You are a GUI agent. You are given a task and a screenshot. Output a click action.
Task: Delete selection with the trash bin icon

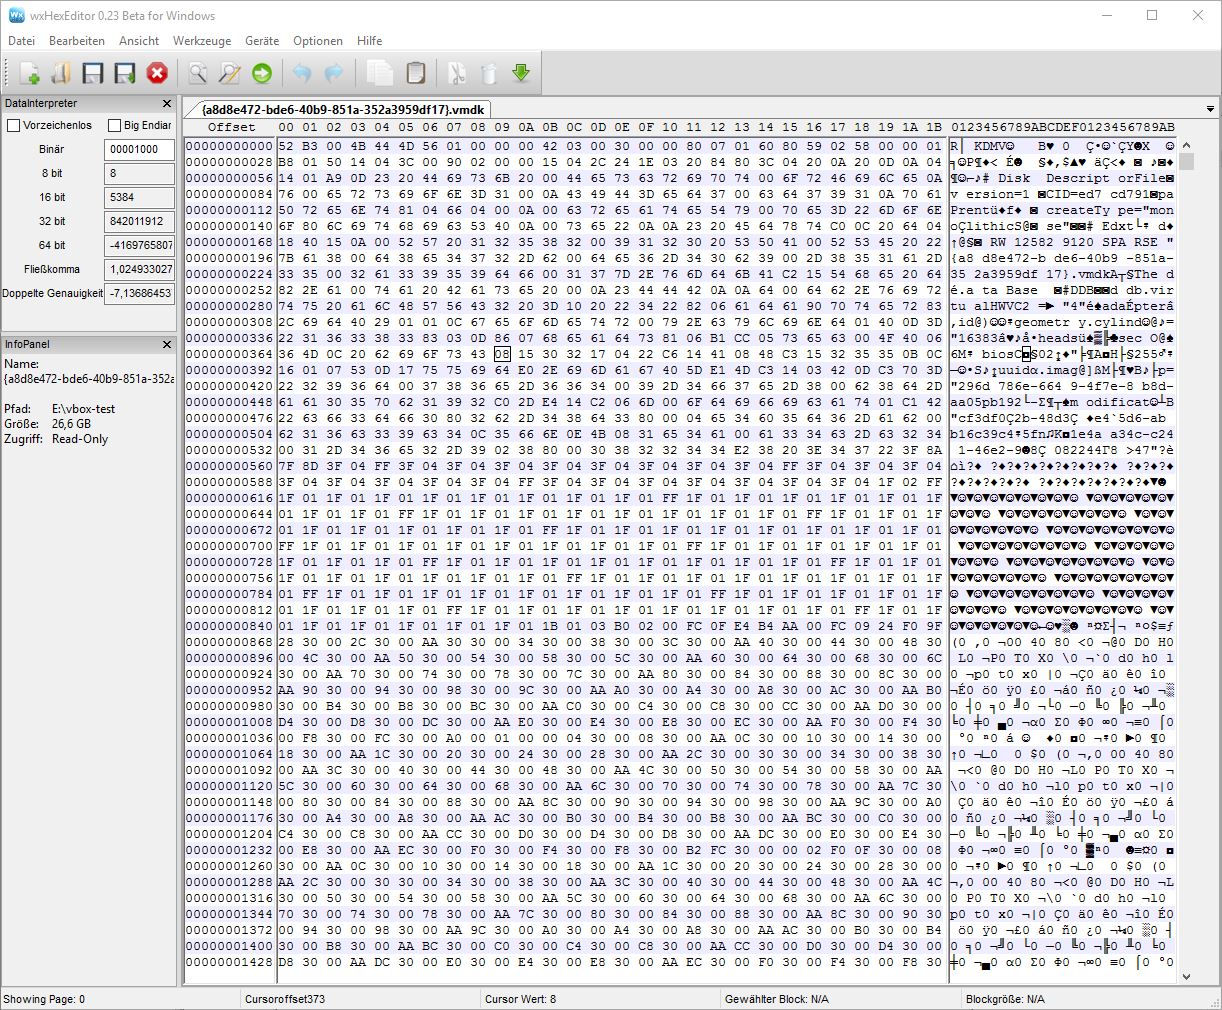(489, 73)
